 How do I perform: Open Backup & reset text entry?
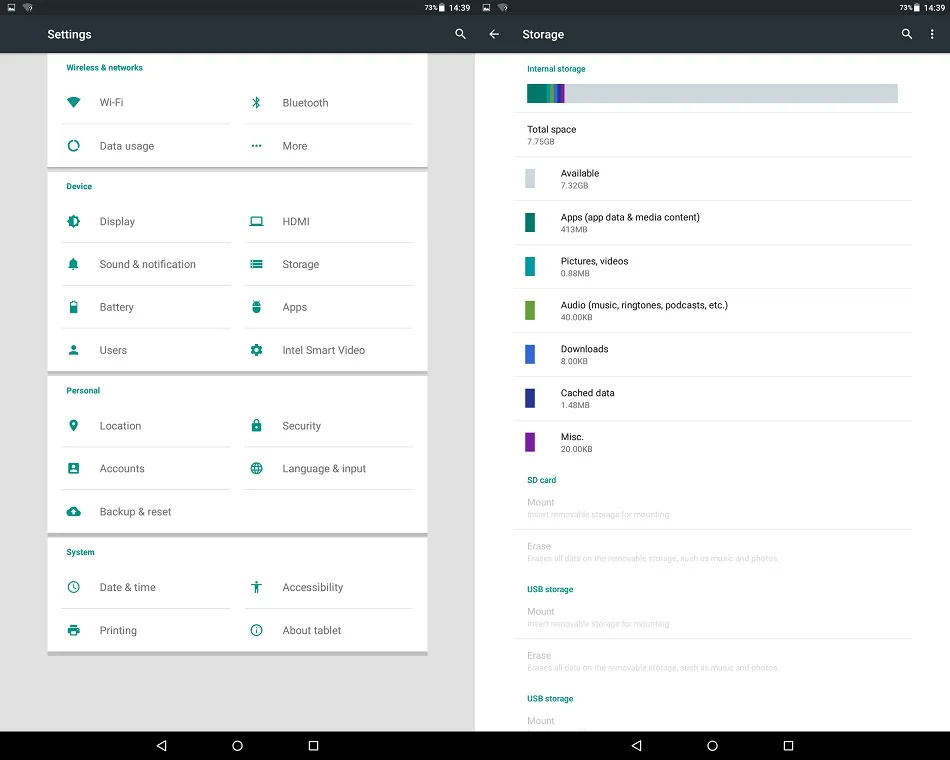[x=135, y=511]
